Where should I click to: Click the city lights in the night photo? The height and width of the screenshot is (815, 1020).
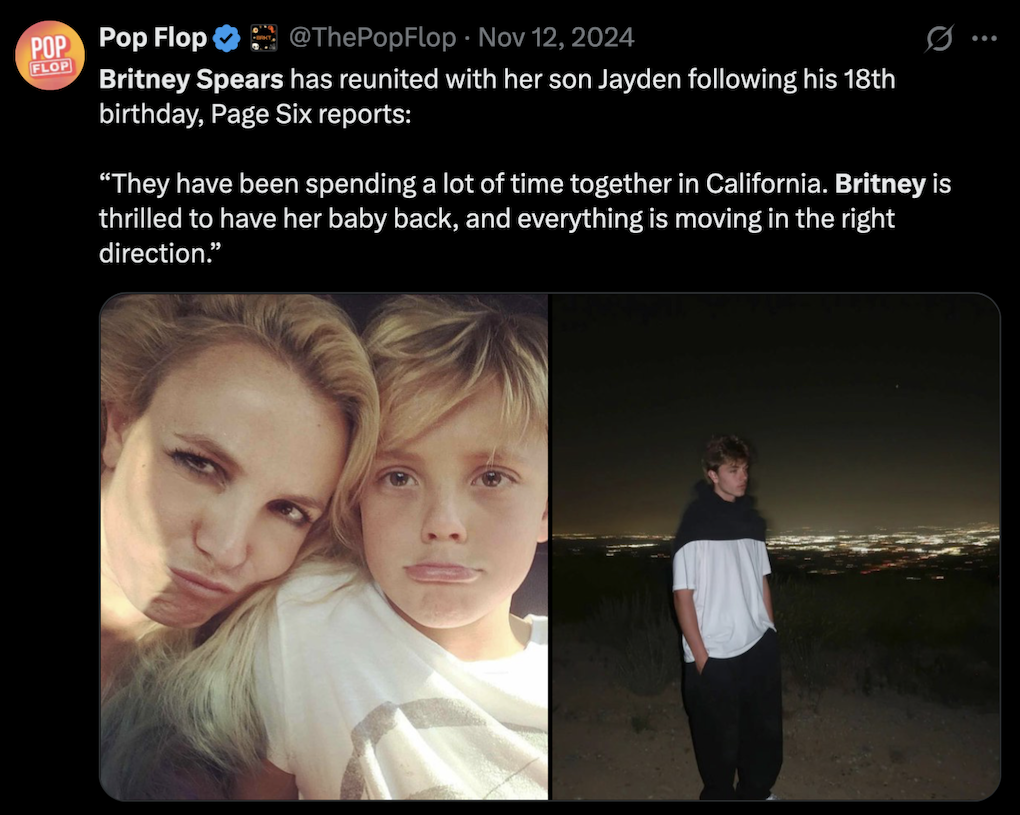(x=880, y=545)
